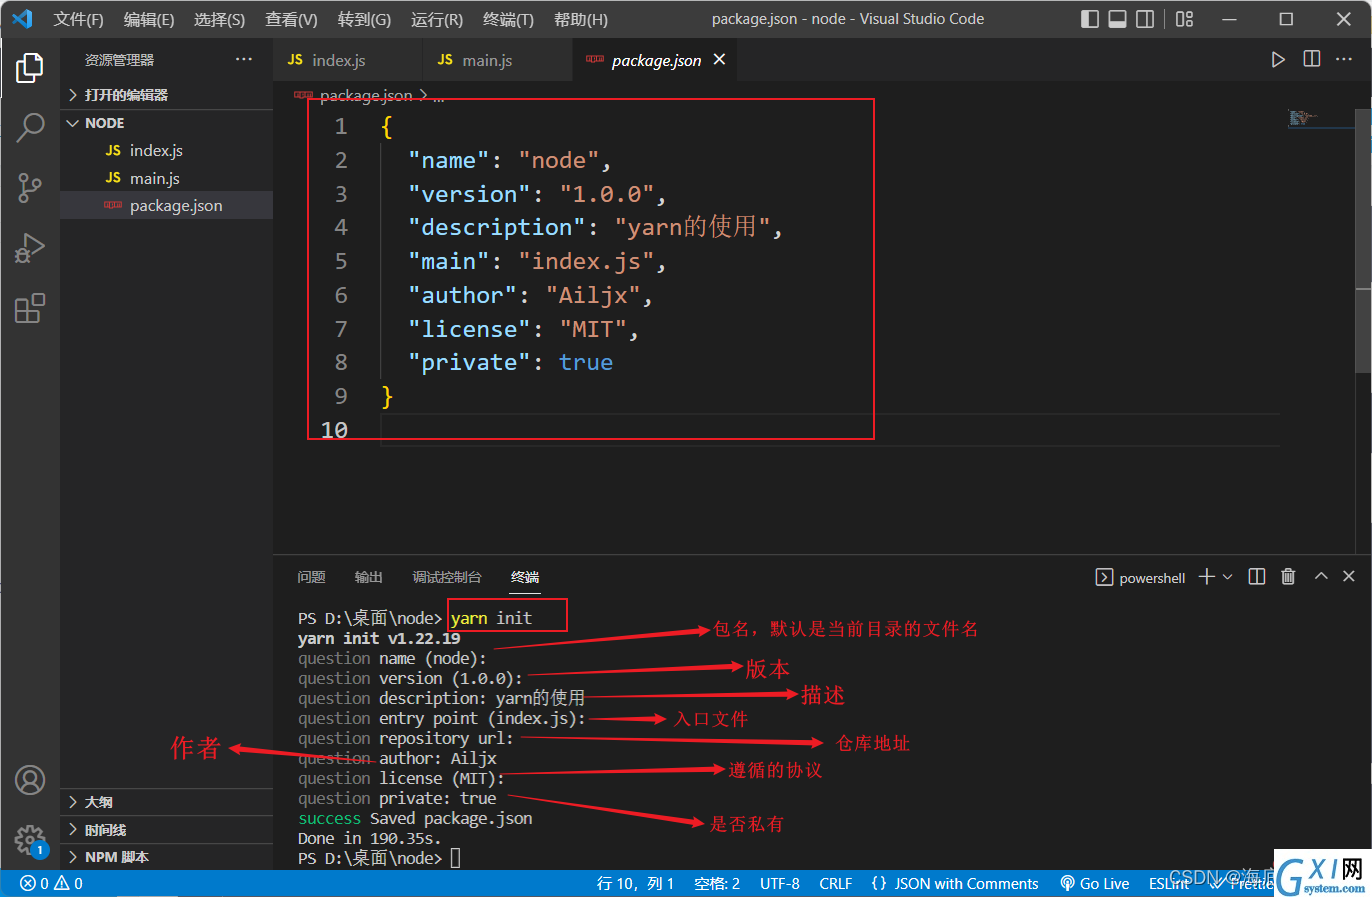The width and height of the screenshot is (1372, 897).
Task: Open the 帮助(H) menu
Action: (581, 19)
